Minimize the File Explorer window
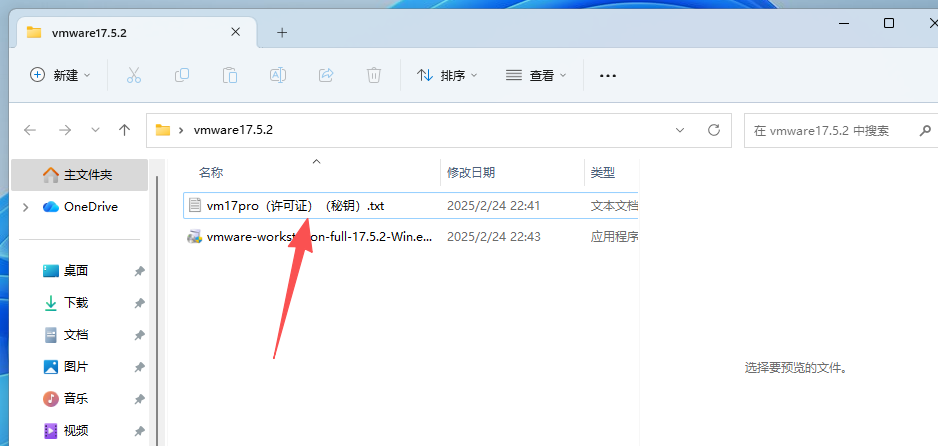This screenshot has width=938, height=446. pyautogui.click(x=843, y=23)
